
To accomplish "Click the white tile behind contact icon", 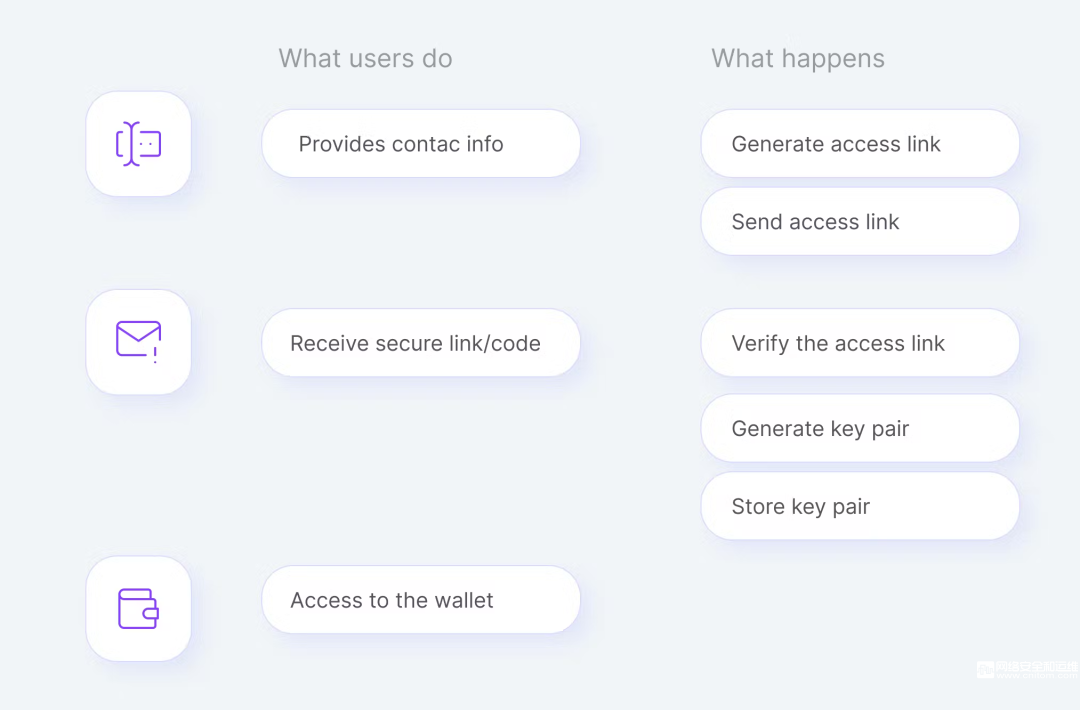I will point(138,144).
